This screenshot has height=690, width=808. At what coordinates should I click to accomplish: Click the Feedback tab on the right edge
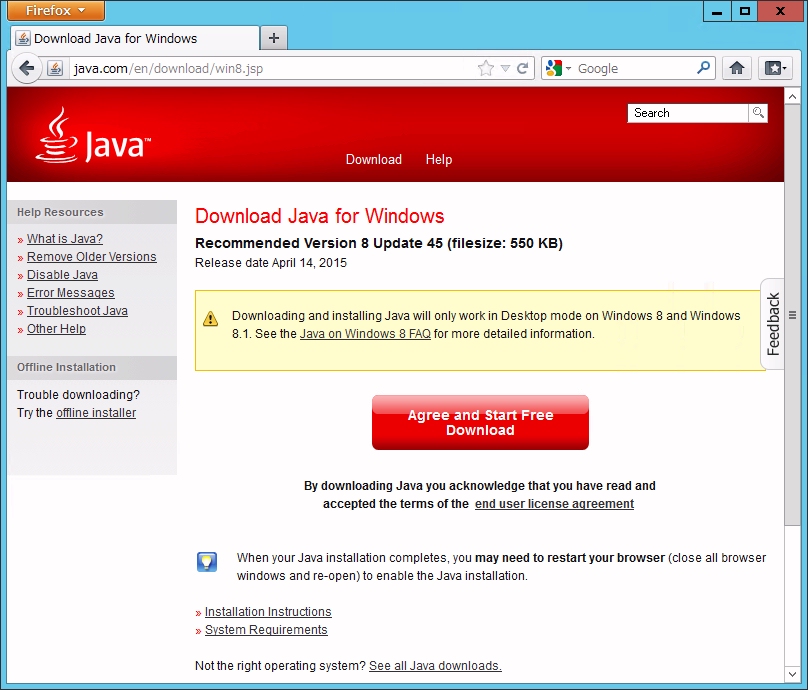[x=771, y=323]
